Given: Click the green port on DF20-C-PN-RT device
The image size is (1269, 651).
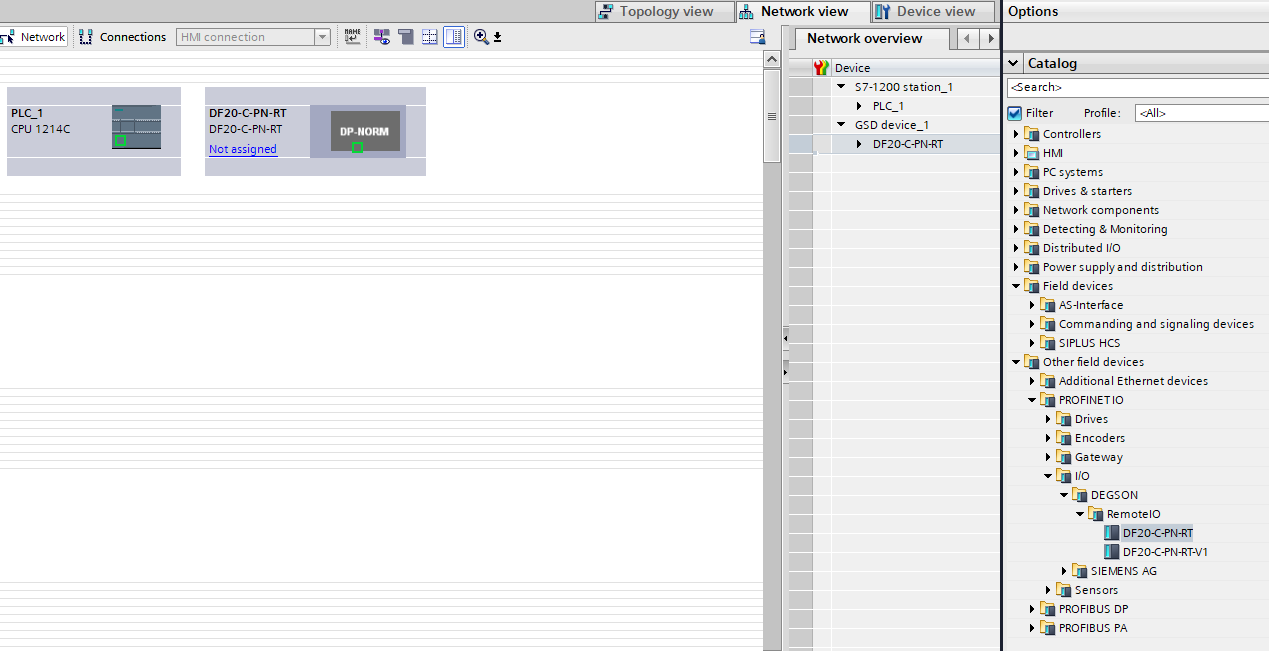Looking at the screenshot, I should tap(357, 147).
